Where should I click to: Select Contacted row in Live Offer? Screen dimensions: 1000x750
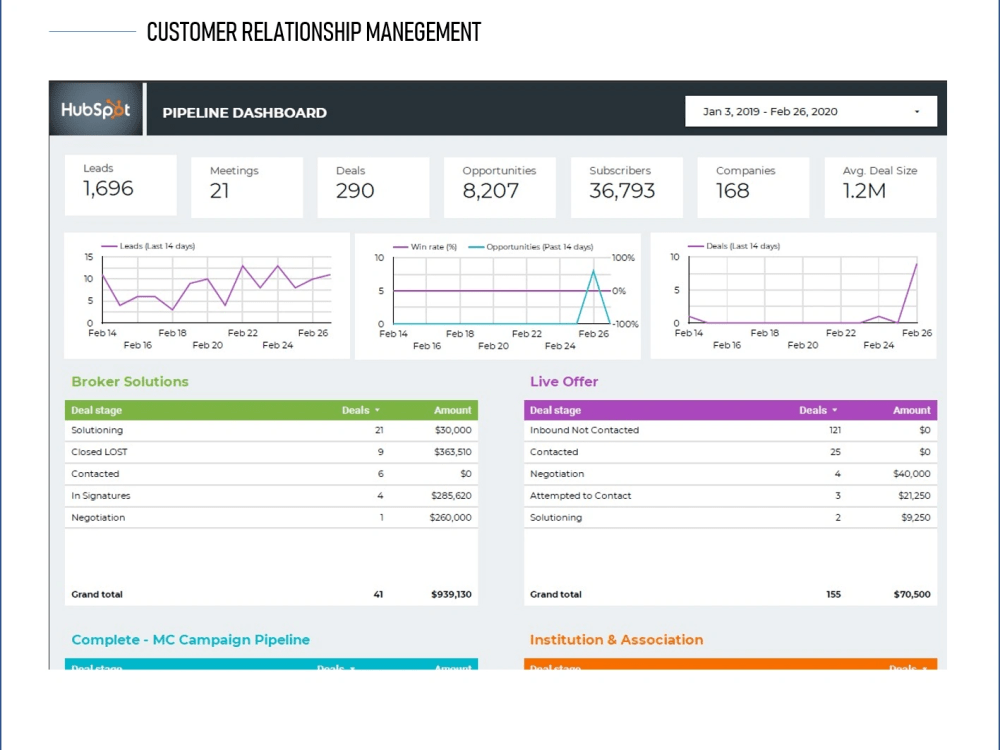[x=730, y=452]
